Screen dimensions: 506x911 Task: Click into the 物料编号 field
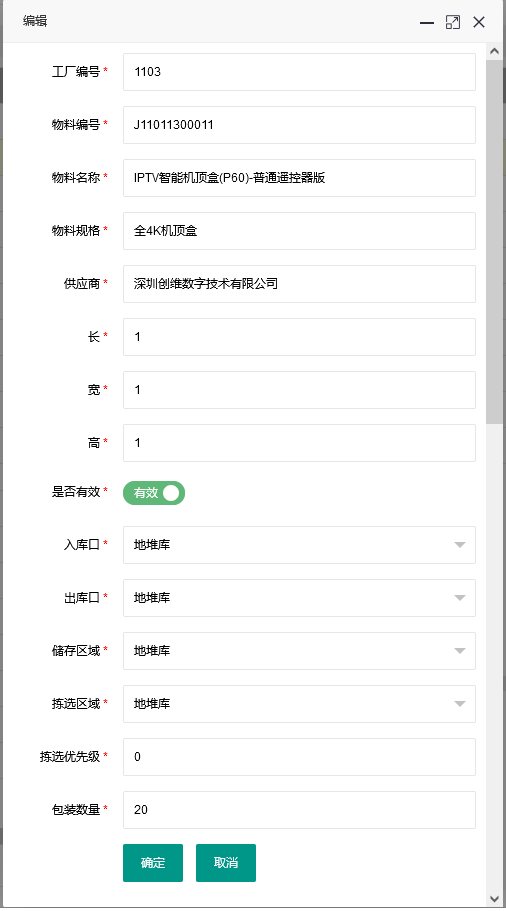tap(299, 125)
